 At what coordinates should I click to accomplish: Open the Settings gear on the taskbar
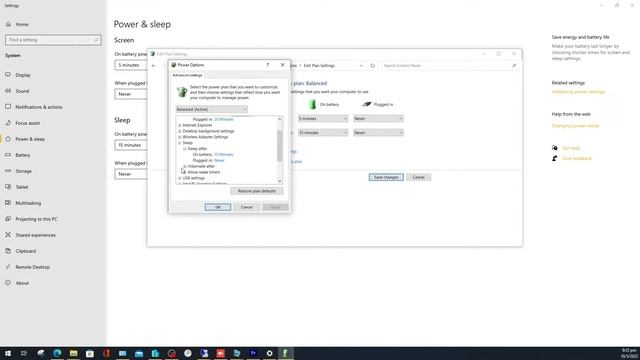pyautogui.click(x=269, y=353)
